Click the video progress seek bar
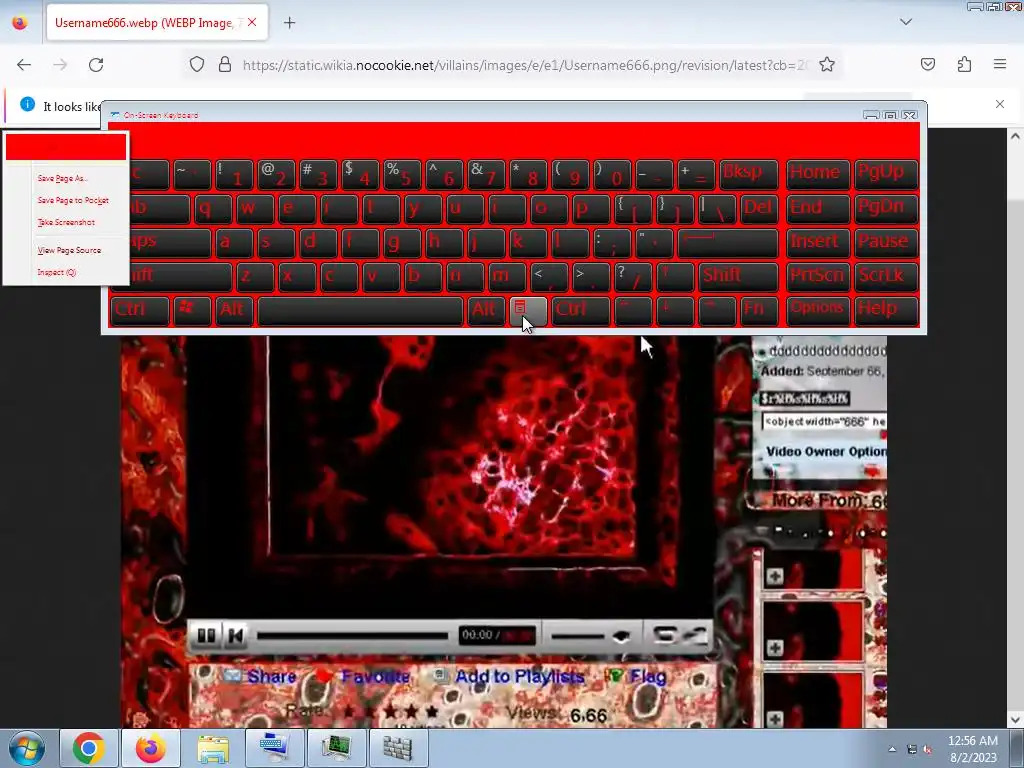 pyautogui.click(x=353, y=635)
